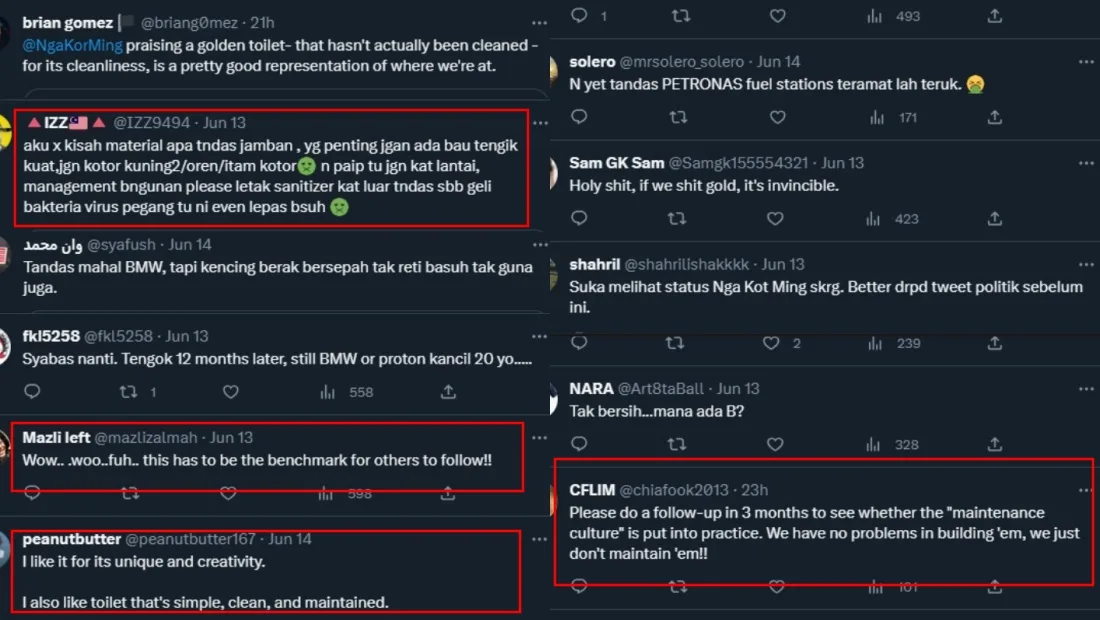Open the @NgaKorMing mention link
1100x620 pixels.
point(67,46)
